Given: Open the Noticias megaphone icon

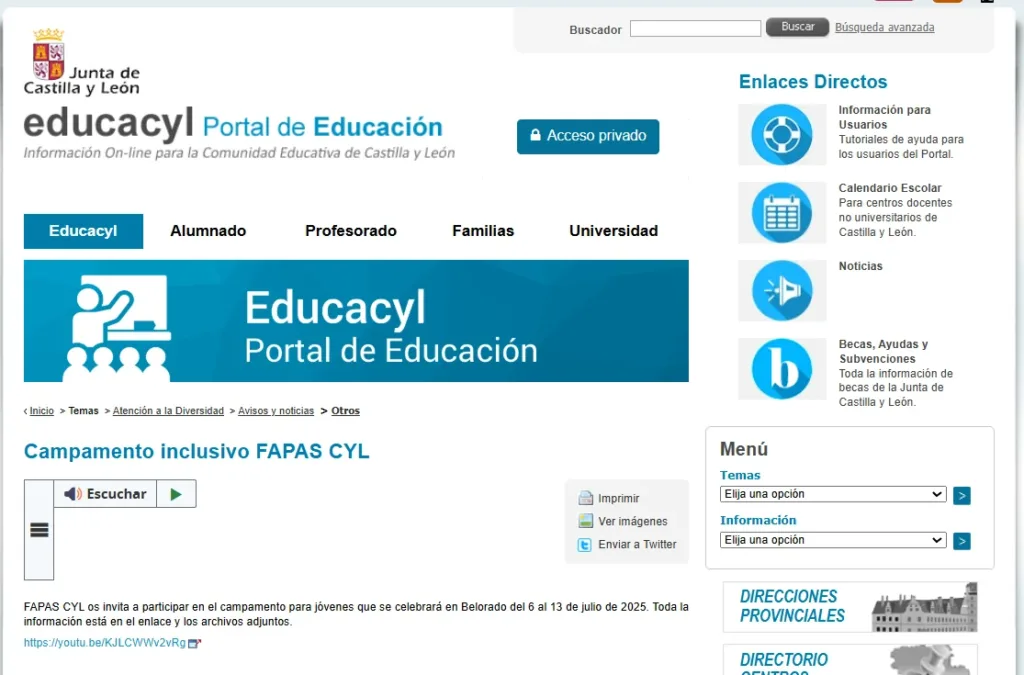Looking at the screenshot, I should point(782,291).
